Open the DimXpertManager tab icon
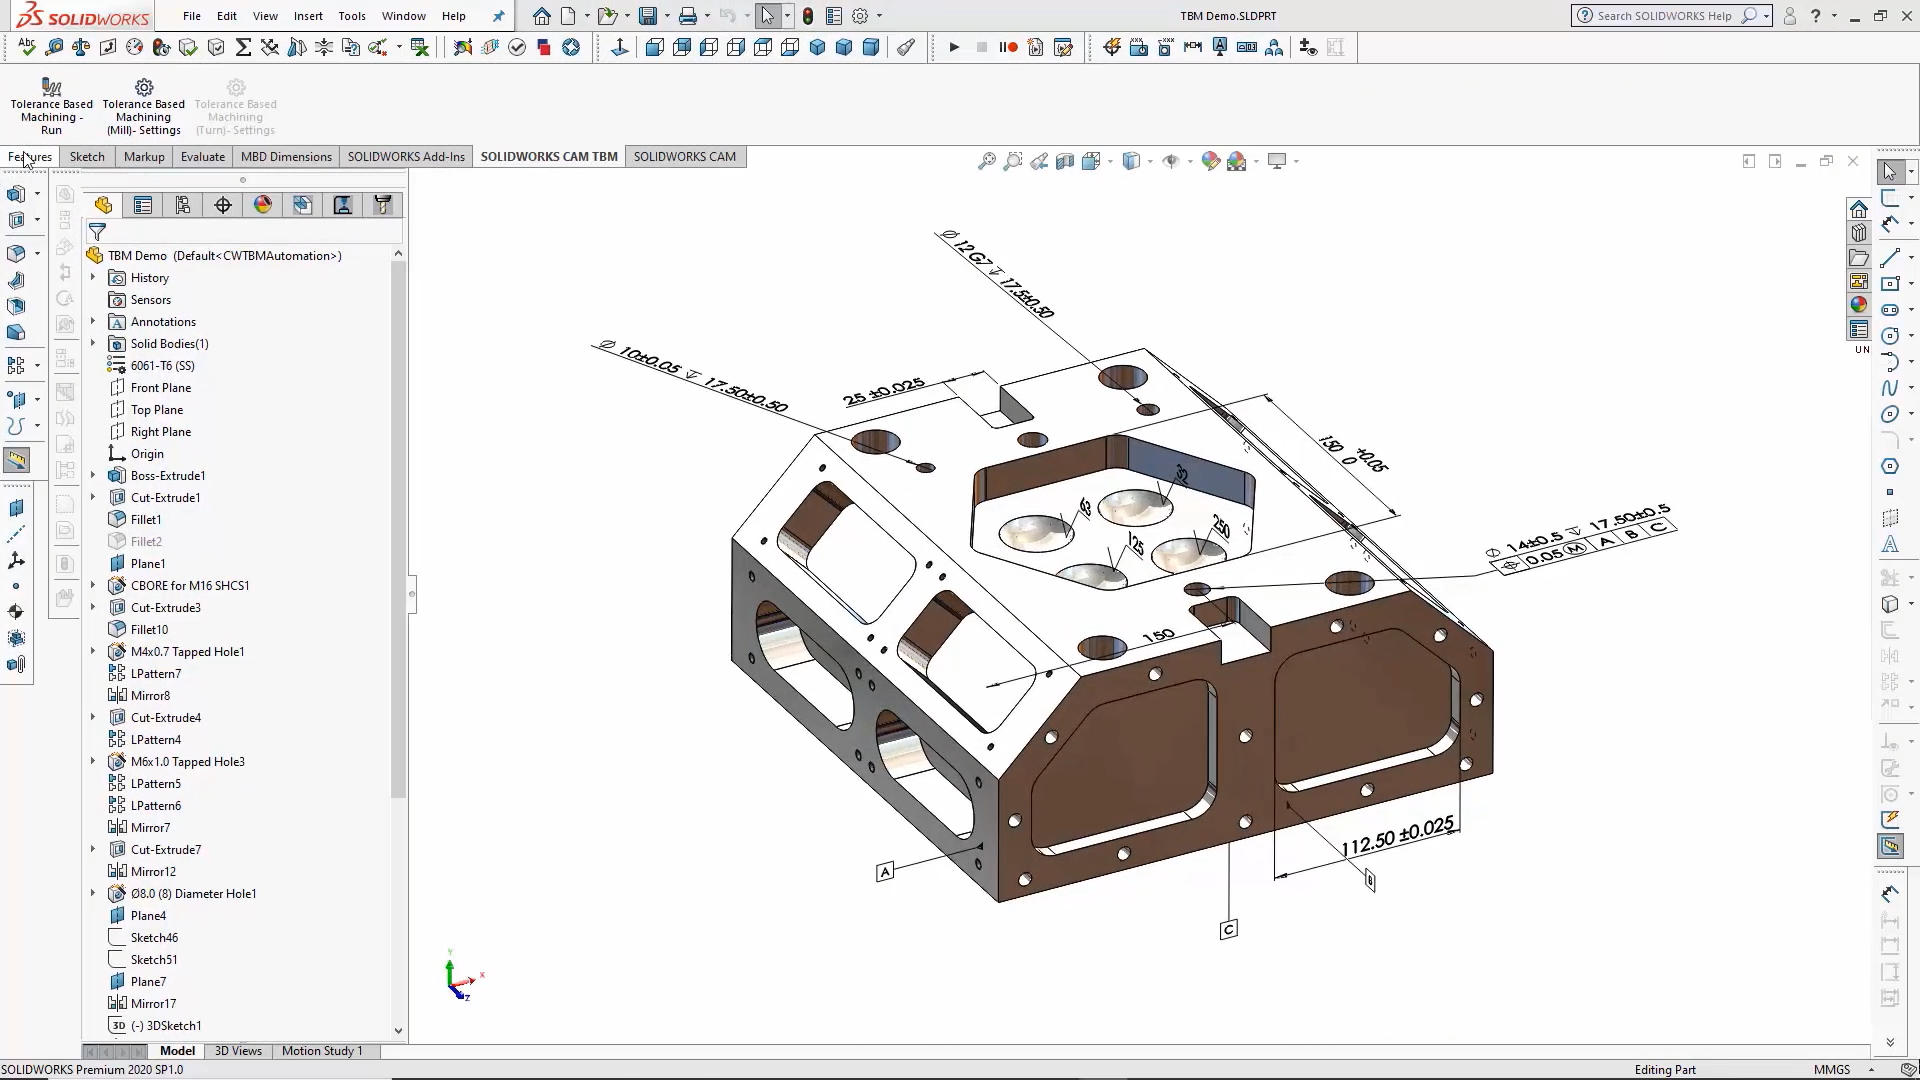1920x1080 pixels. pyautogui.click(x=223, y=205)
